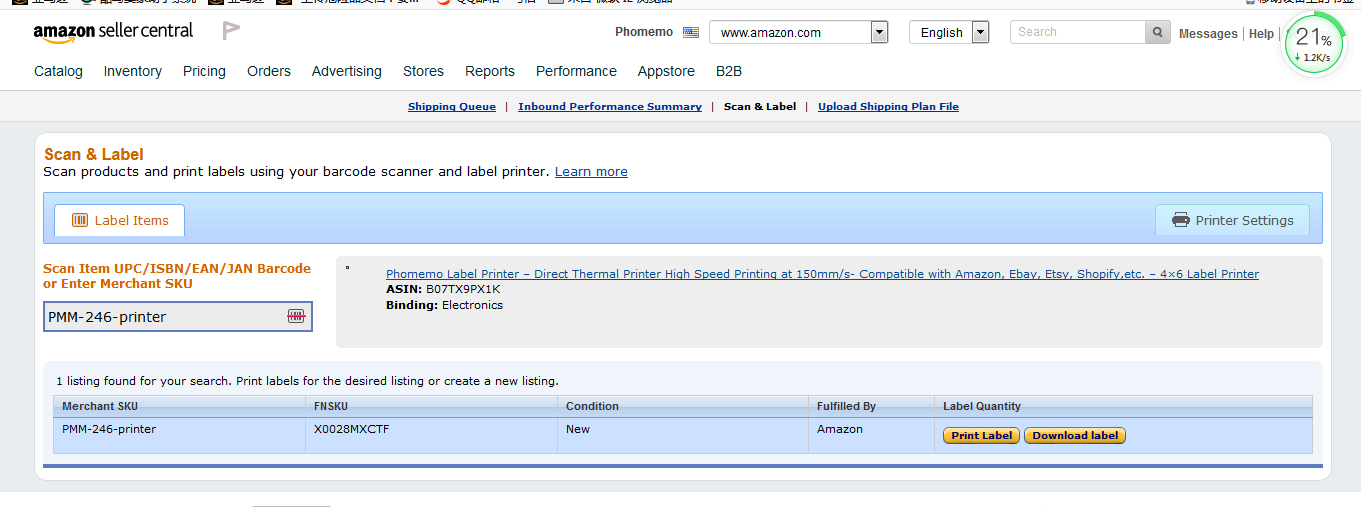Open the Stores menu

pos(423,71)
